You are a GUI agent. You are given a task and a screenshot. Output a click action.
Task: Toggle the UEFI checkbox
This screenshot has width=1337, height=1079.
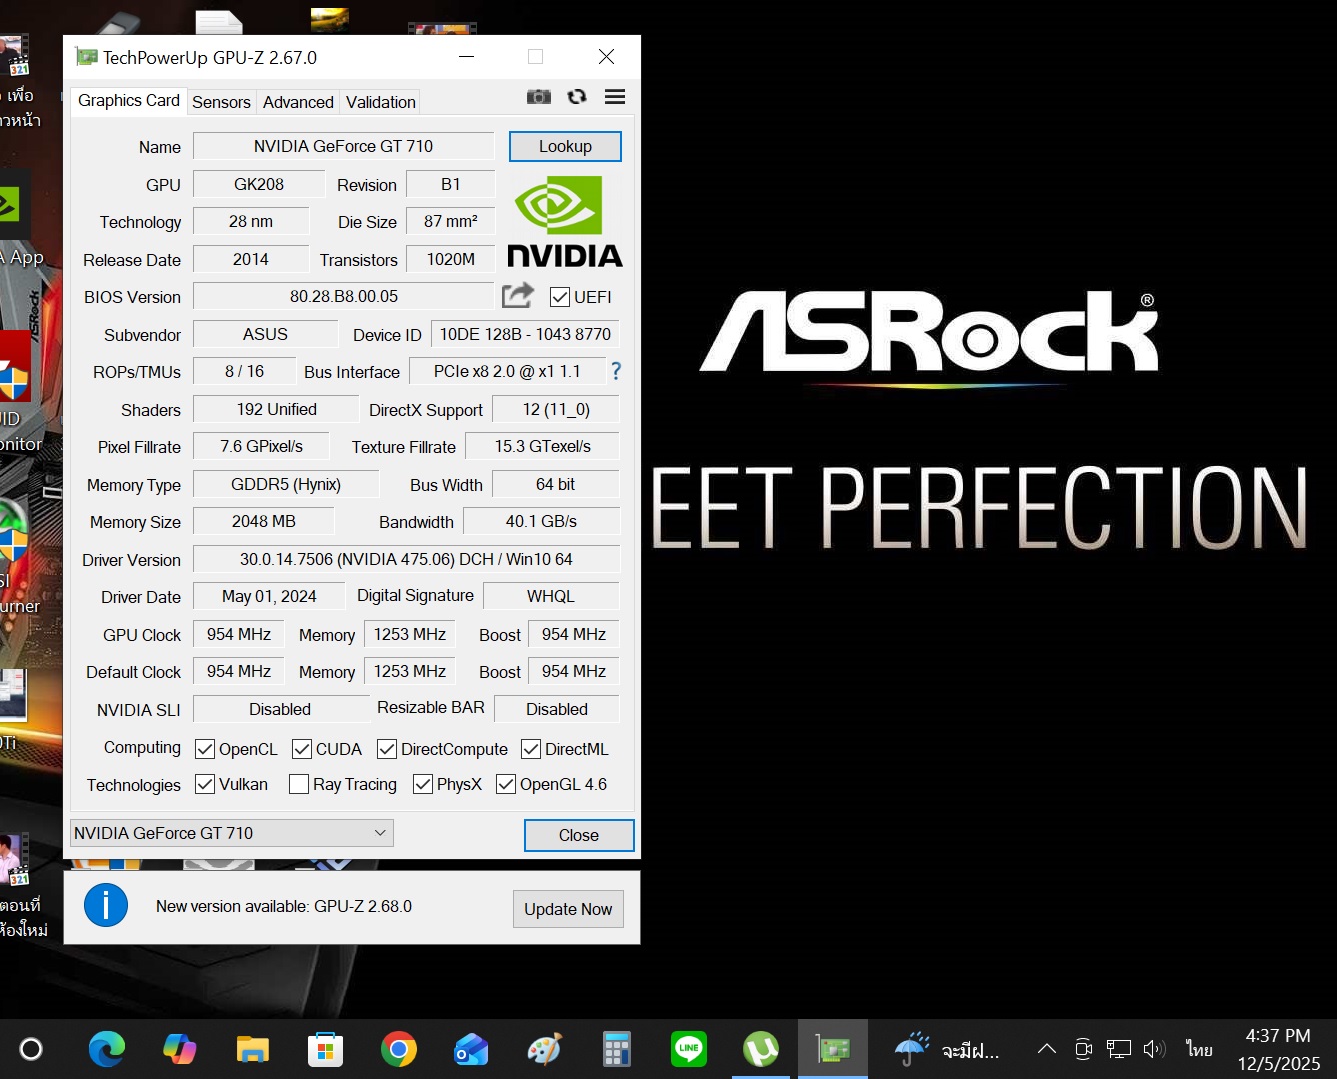[560, 297]
